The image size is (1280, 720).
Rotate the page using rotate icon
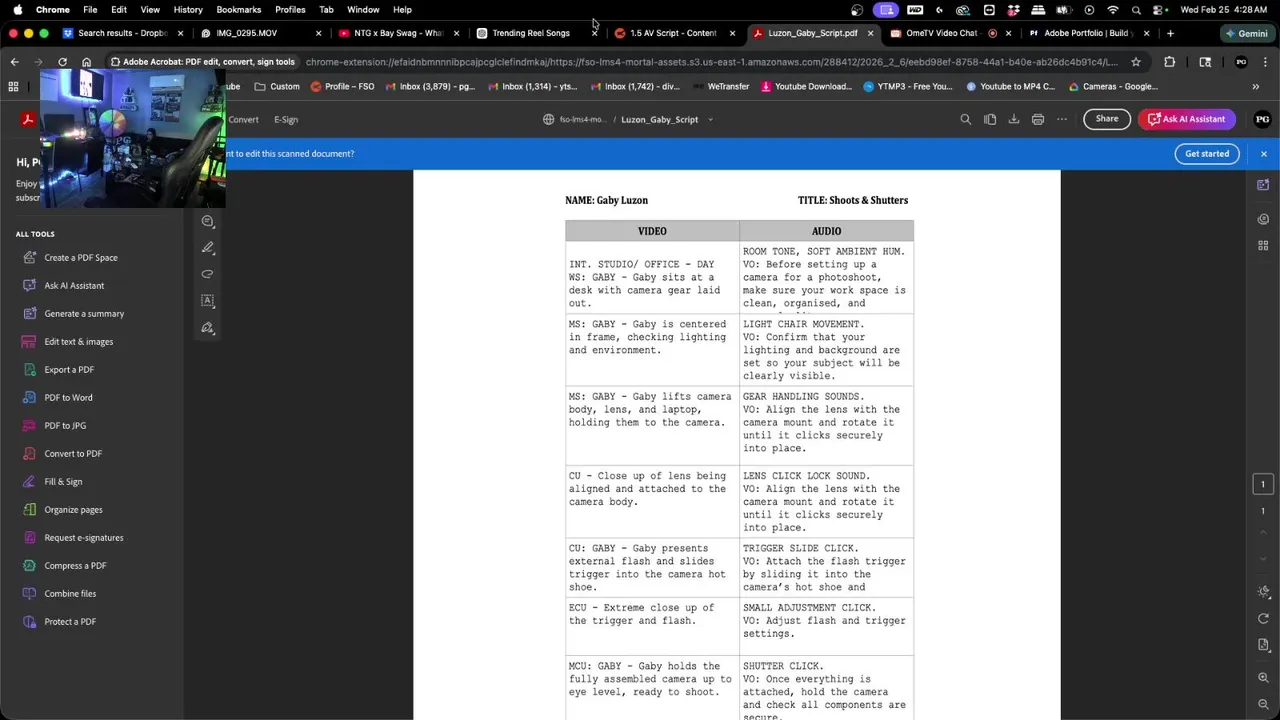(1264, 619)
